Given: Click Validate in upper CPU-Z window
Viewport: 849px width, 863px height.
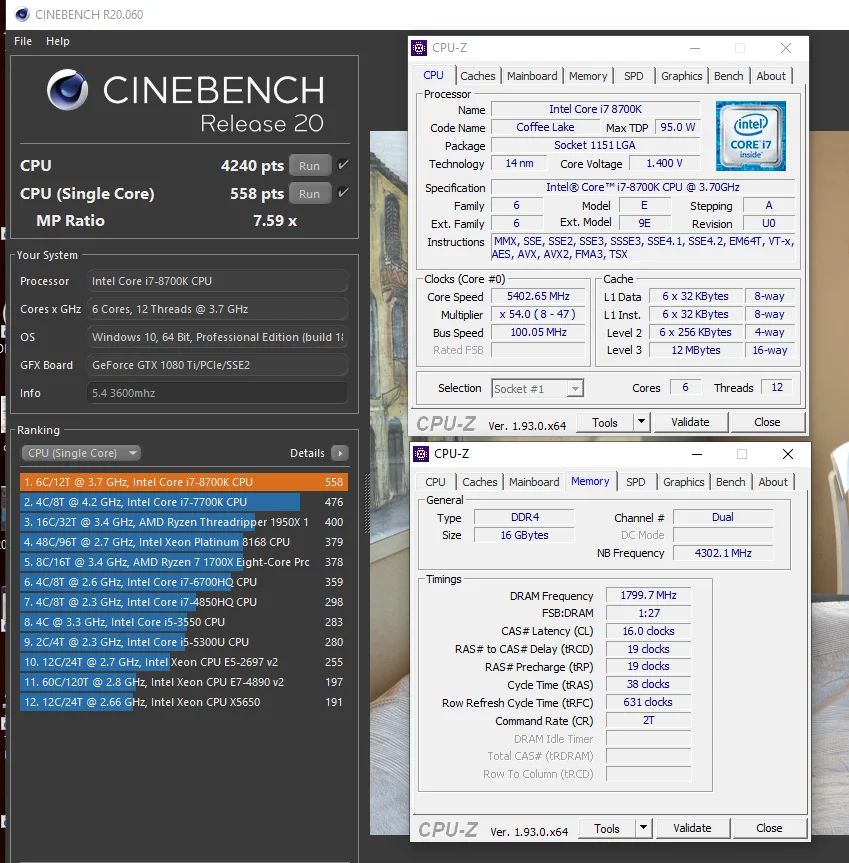Looking at the screenshot, I should coord(691,422).
